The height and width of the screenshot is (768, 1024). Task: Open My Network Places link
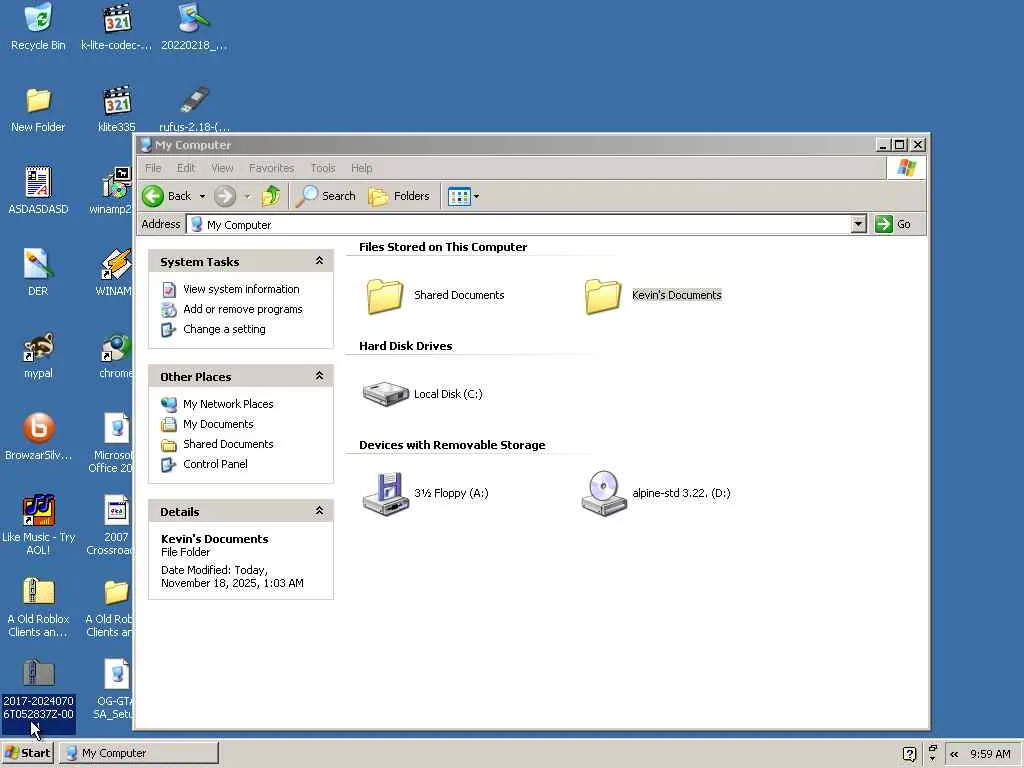228,404
